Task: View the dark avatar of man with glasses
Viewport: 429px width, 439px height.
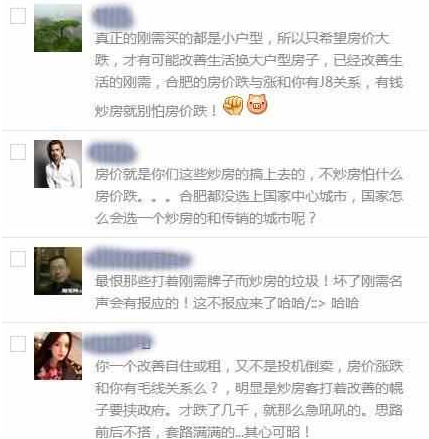Action: [58, 271]
